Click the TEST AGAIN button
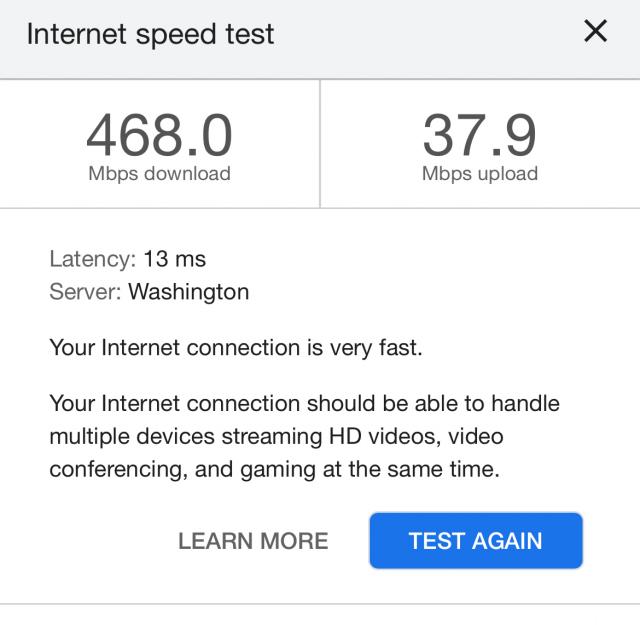 pos(476,540)
